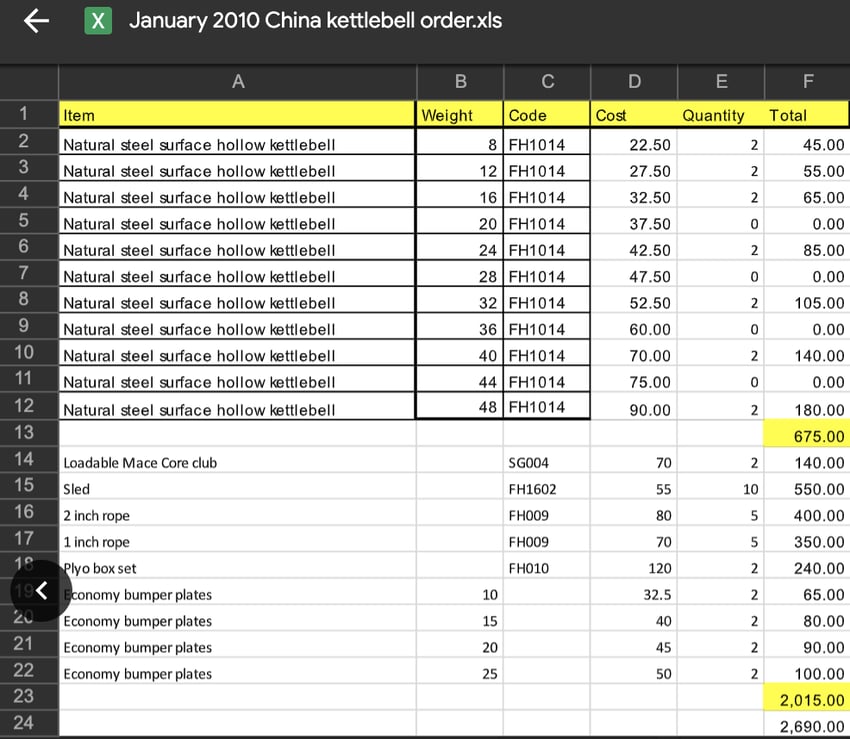This screenshot has height=739, width=850.
Task: Select total cell 350.00
Action: (807, 539)
